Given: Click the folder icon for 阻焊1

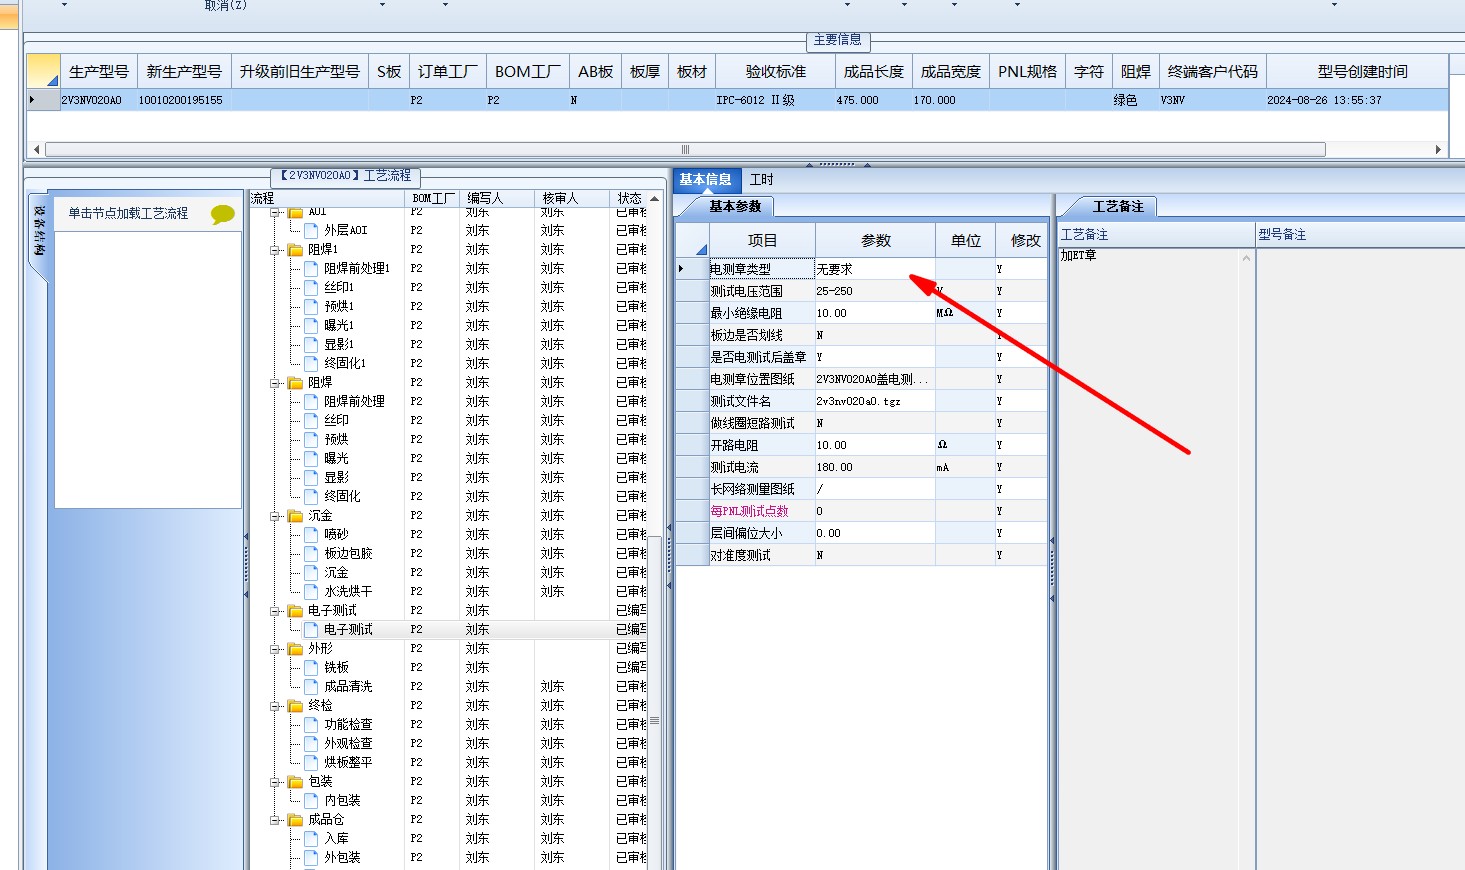Looking at the screenshot, I should click(295, 249).
